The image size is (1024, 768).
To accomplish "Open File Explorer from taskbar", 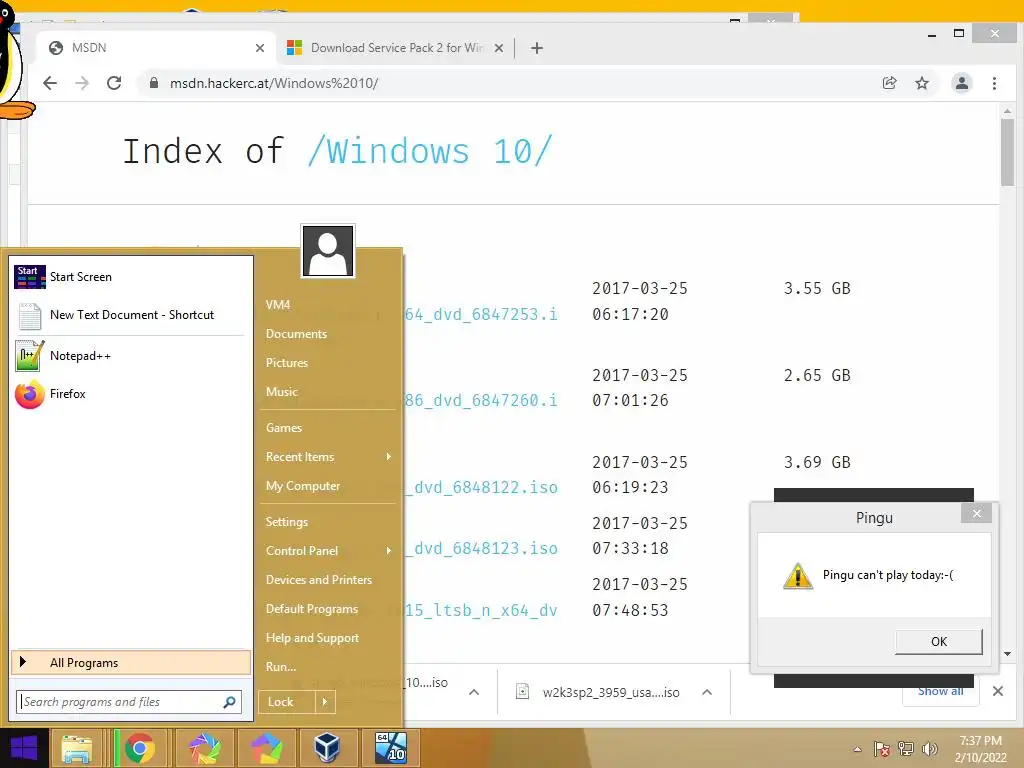I will click(x=76, y=748).
